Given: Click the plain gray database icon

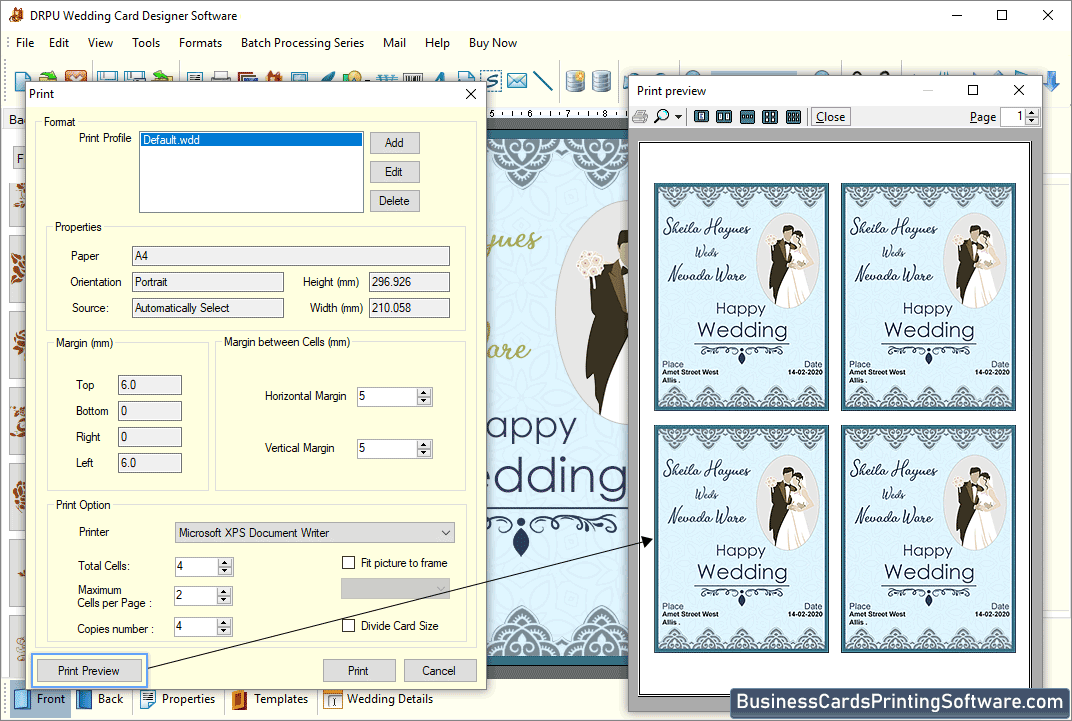Looking at the screenshot, I should 601,81.
